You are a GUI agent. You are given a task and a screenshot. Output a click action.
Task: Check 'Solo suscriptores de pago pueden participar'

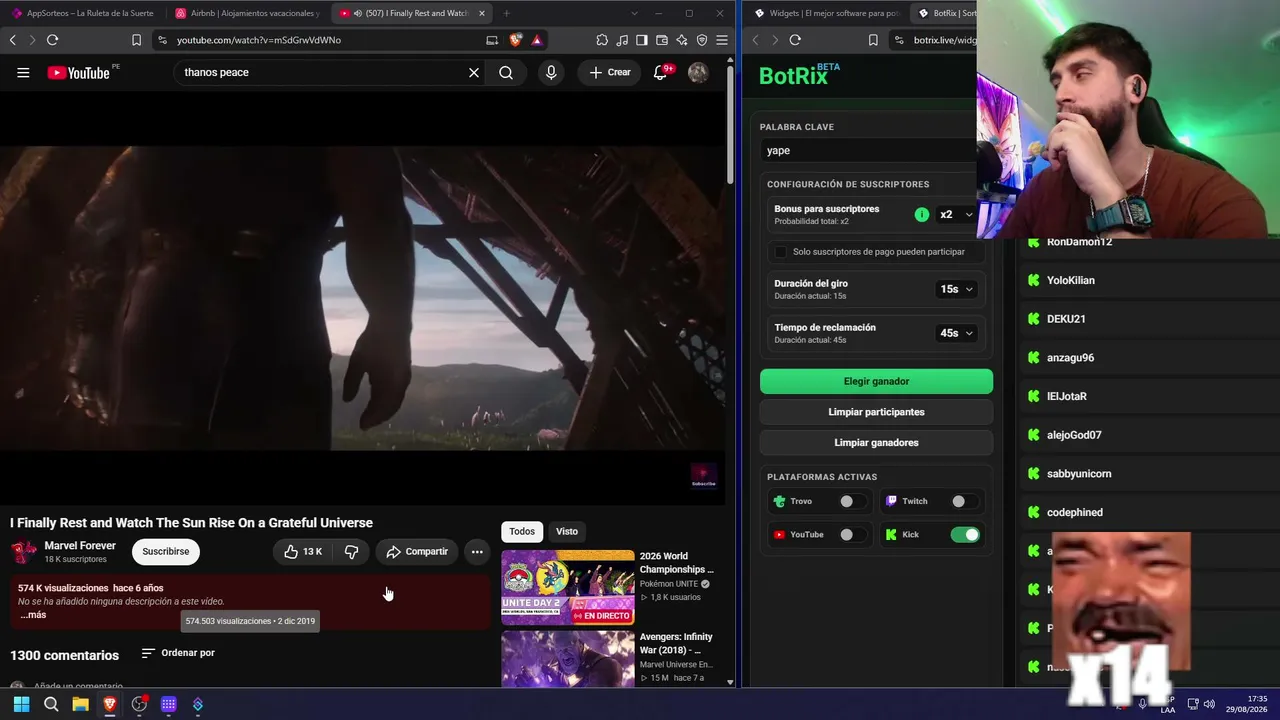pyautogui.click(x=781, y=252)
